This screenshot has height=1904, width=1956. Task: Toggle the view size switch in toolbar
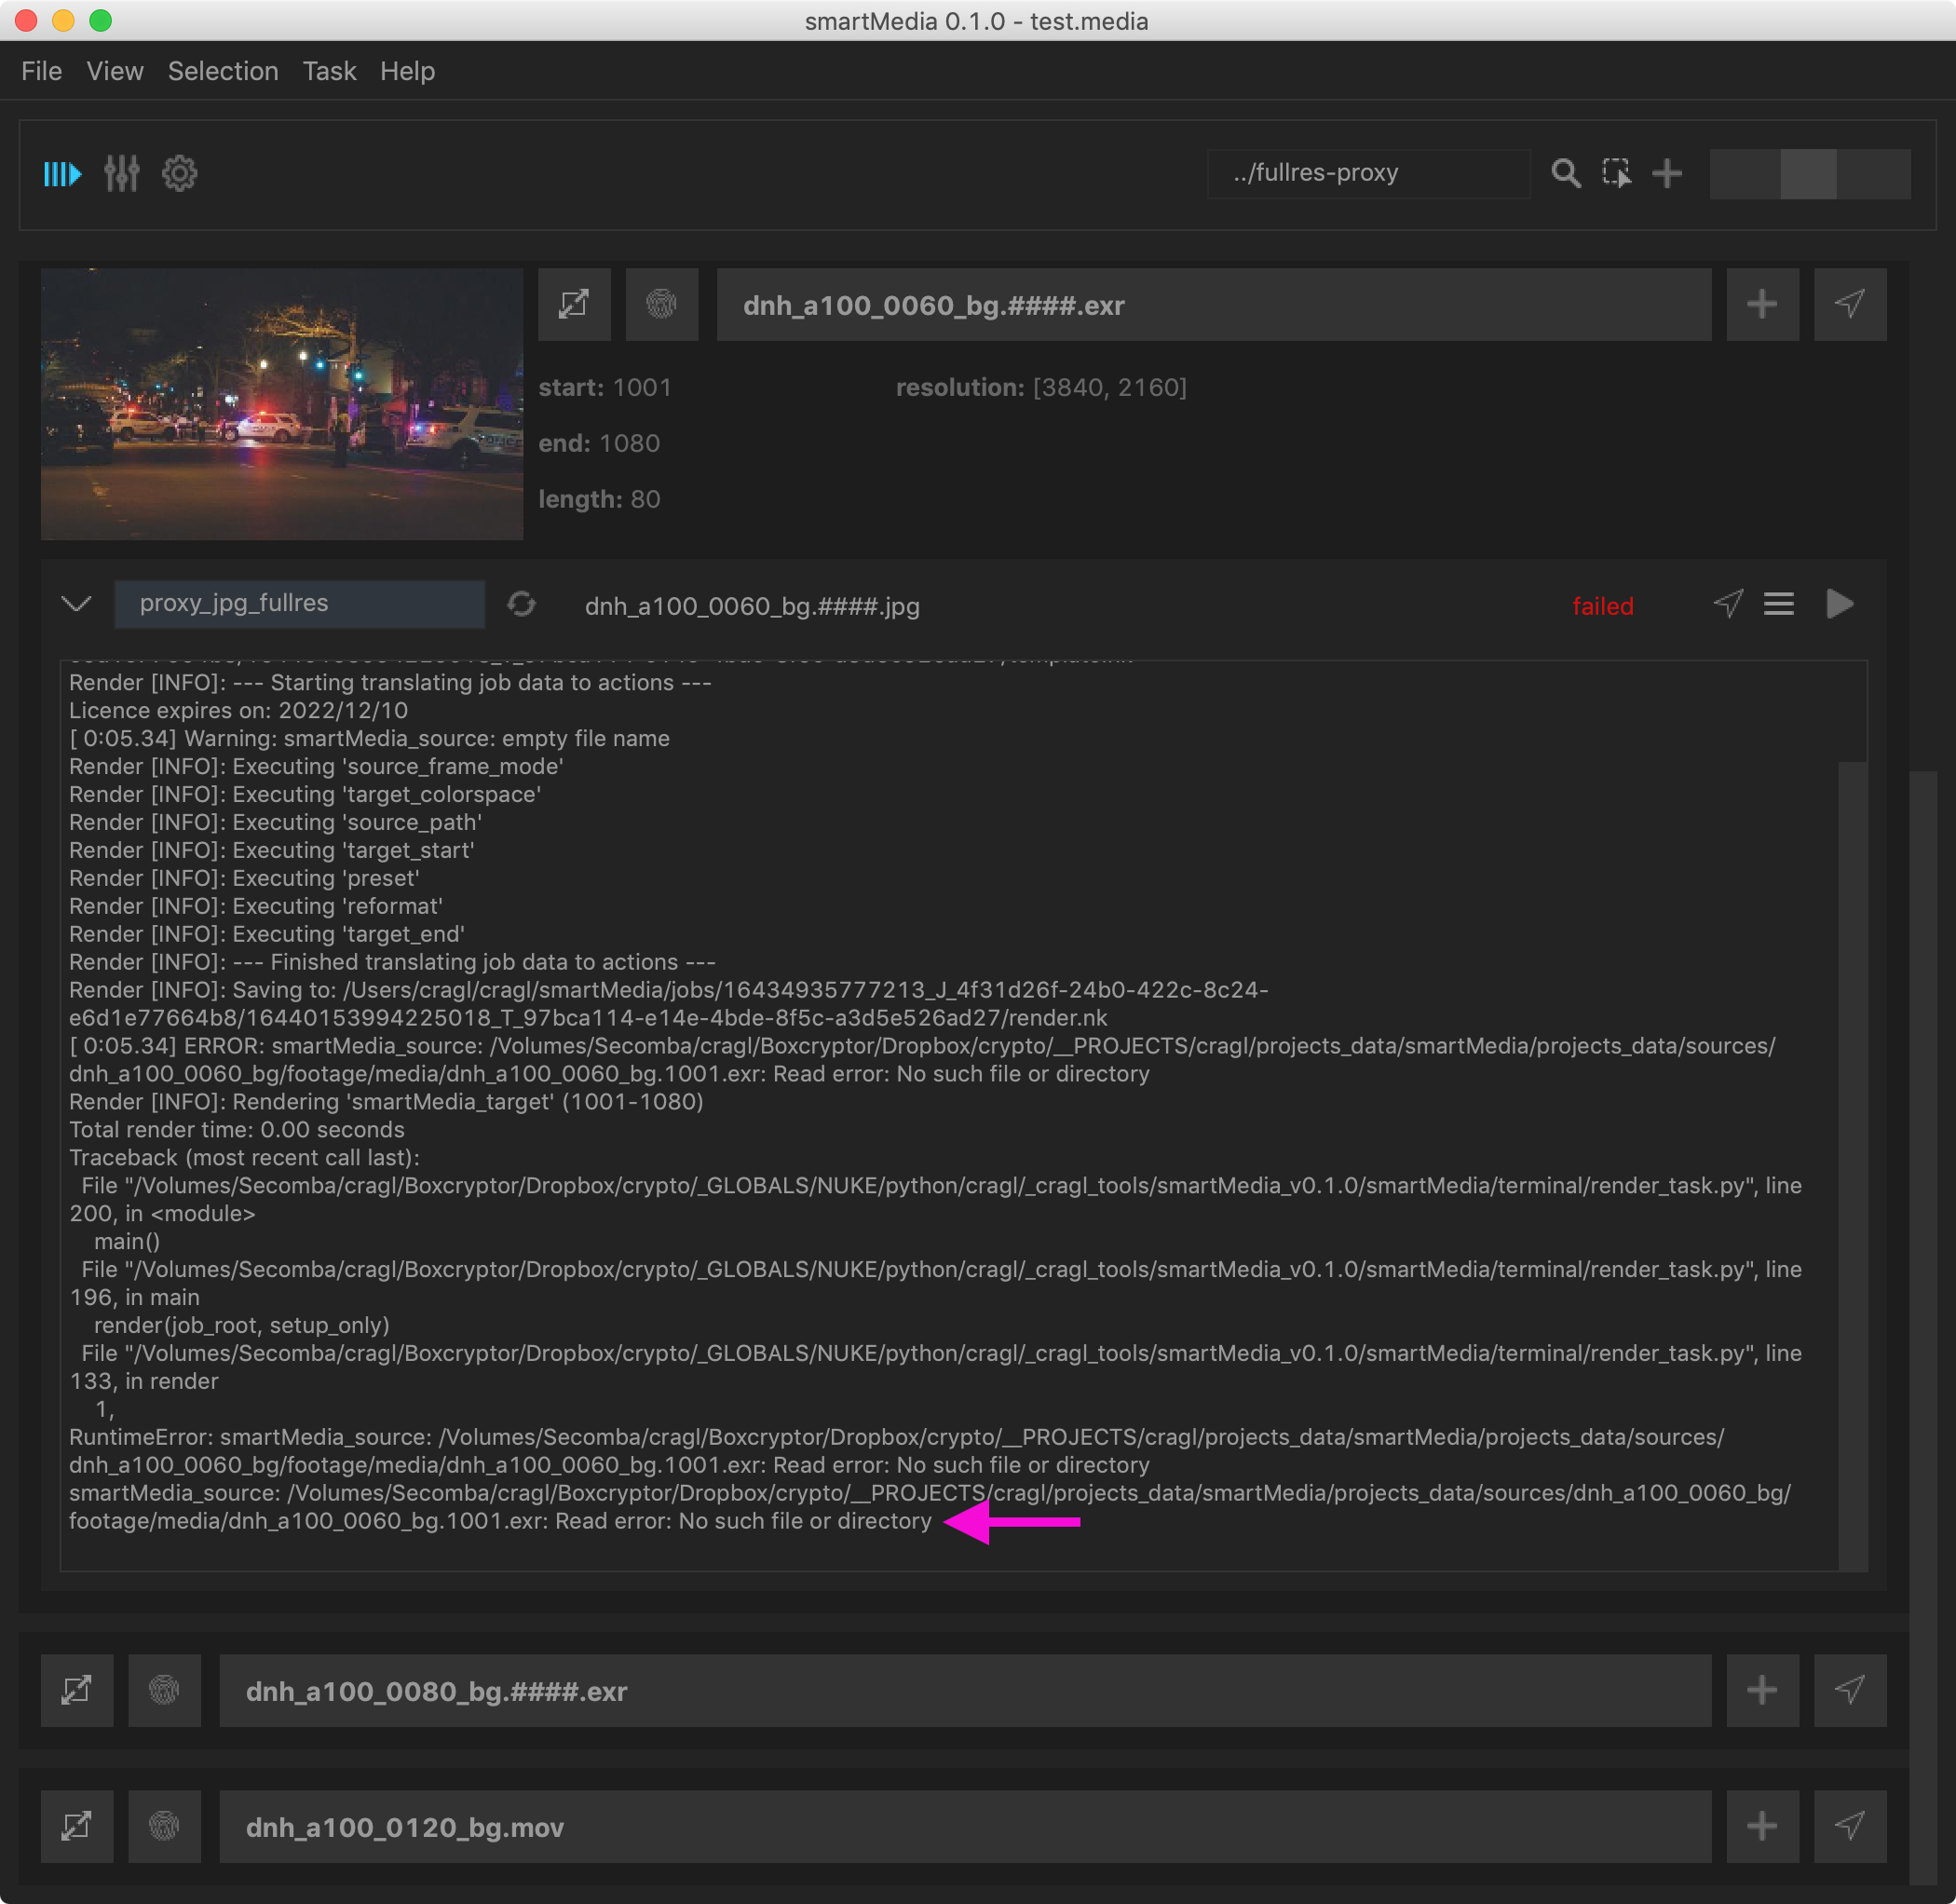point(1809,174)
